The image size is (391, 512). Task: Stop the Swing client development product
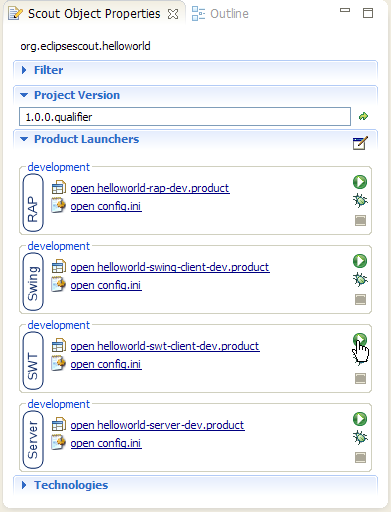point(360,299)
